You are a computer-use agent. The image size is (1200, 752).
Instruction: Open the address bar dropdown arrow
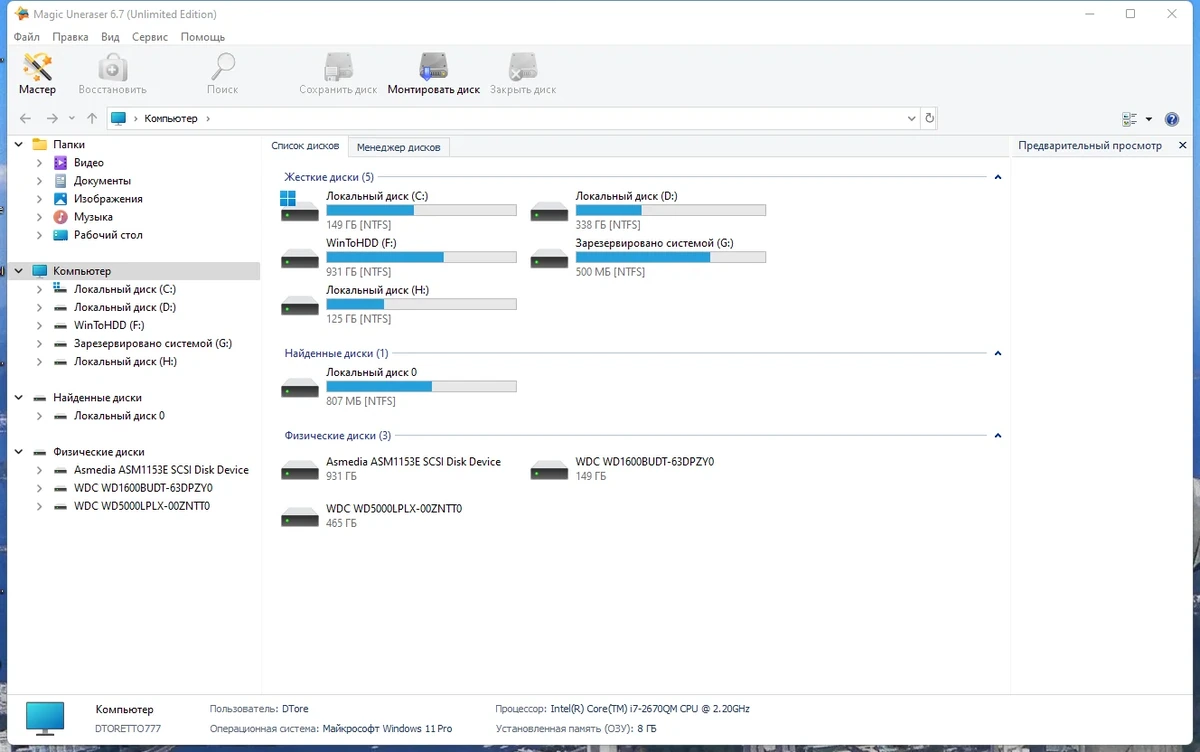911,118
